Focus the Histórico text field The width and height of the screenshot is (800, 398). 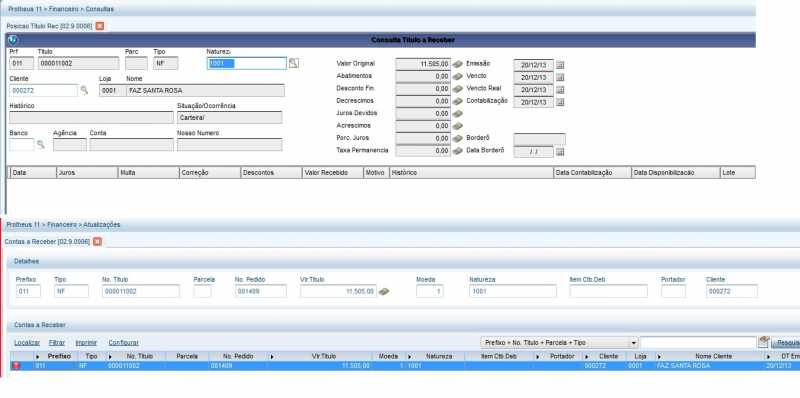click(91, 117)
